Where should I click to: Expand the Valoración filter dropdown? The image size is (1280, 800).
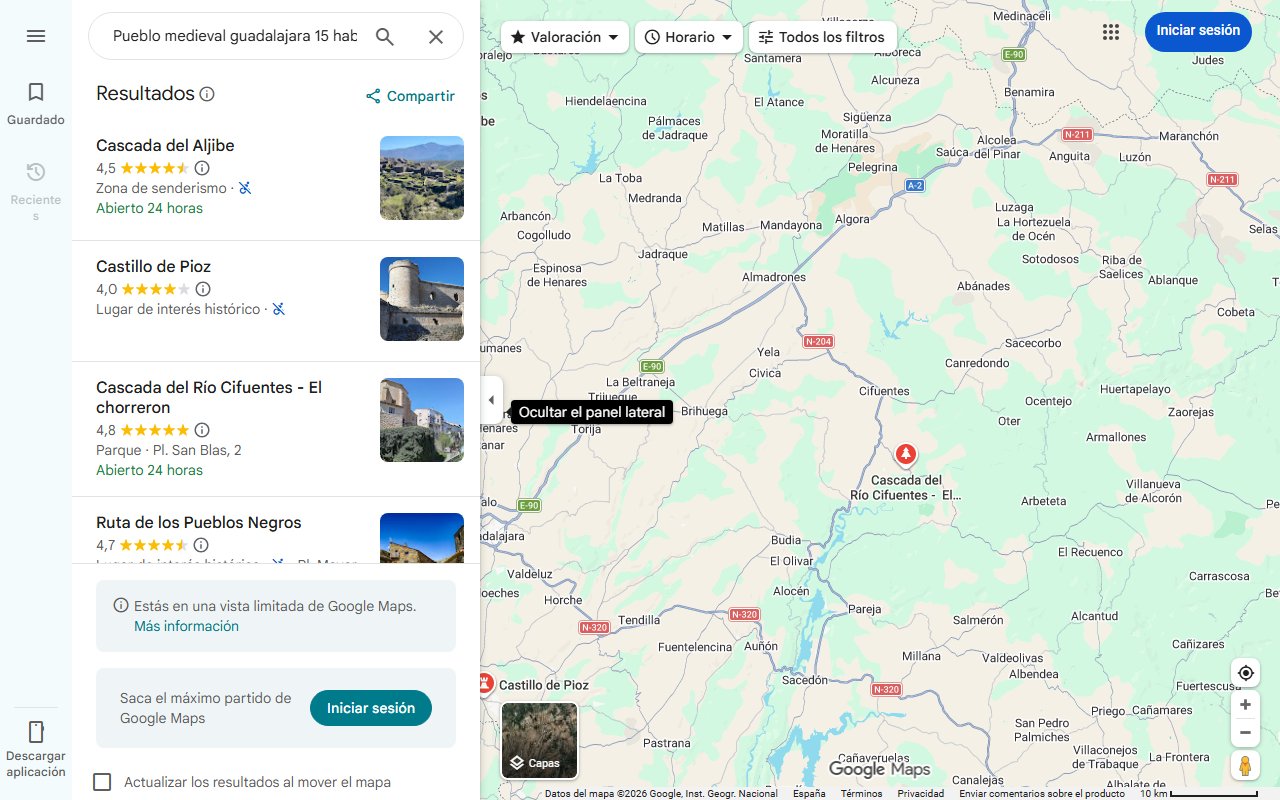tap(565, 37)
